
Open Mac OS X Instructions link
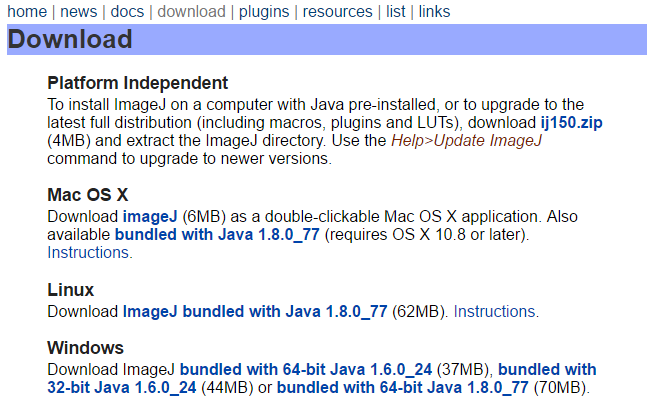pos(90,253)
